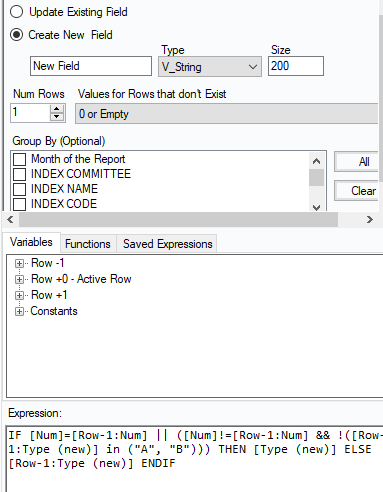Check INDEX CODE group by checkbox
This screenshot has width=383, height=492.
click(x=19, y=204)
